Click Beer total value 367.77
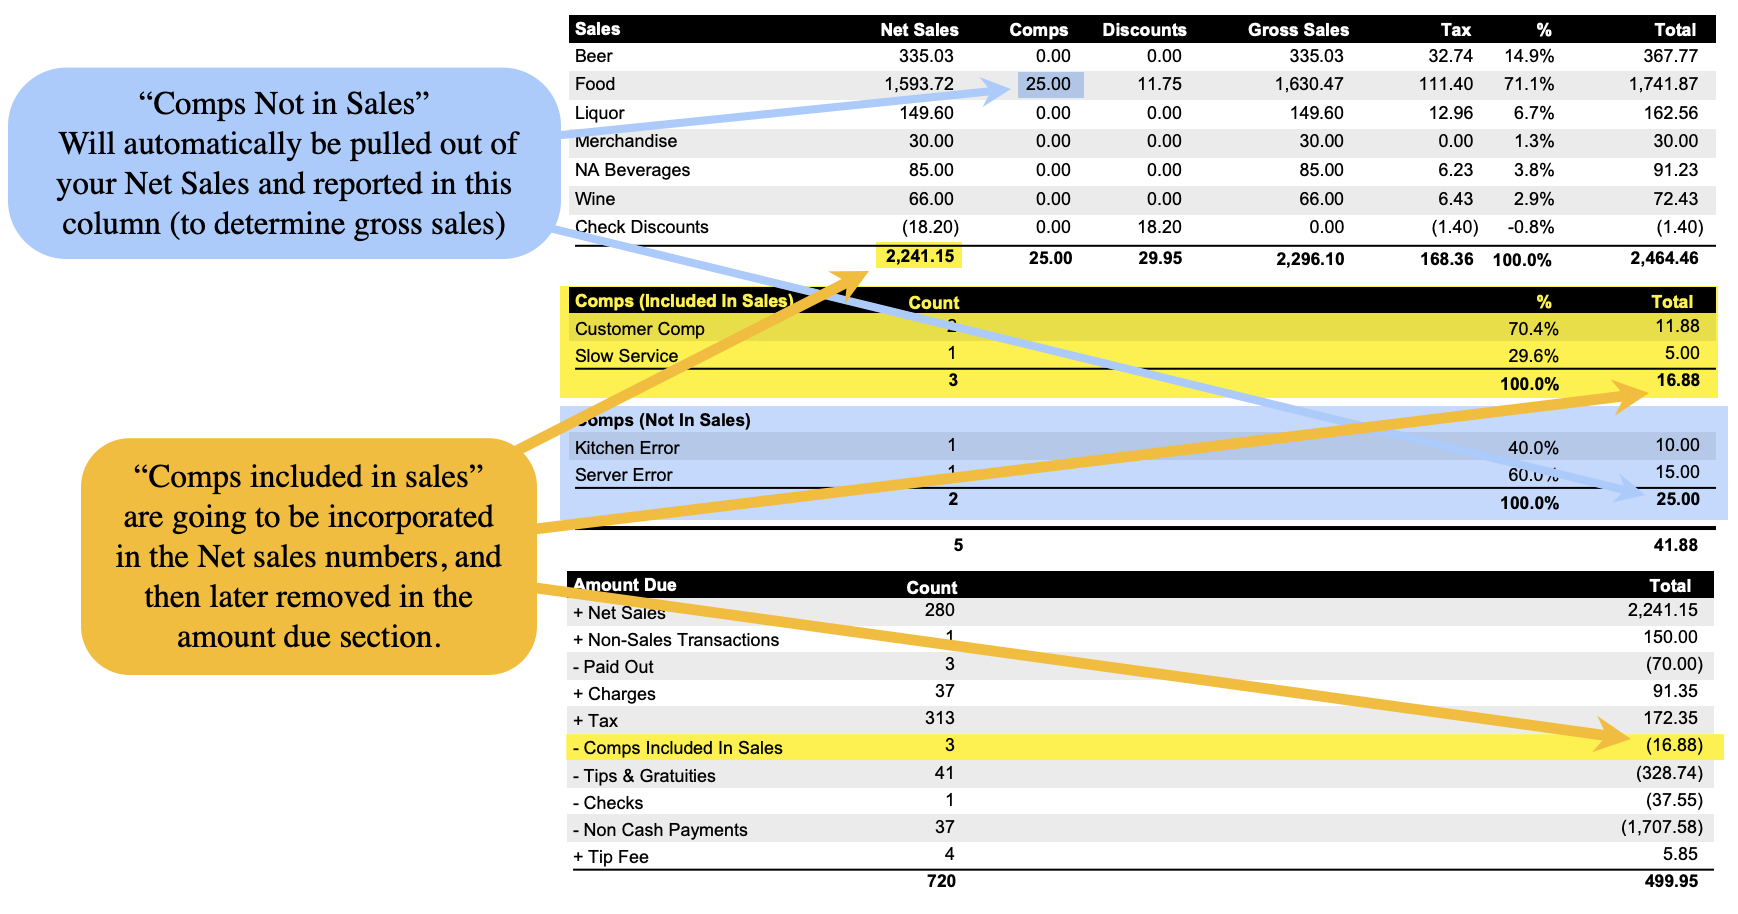Screen dimensions: 1738x914 [x=1671, y=56]
